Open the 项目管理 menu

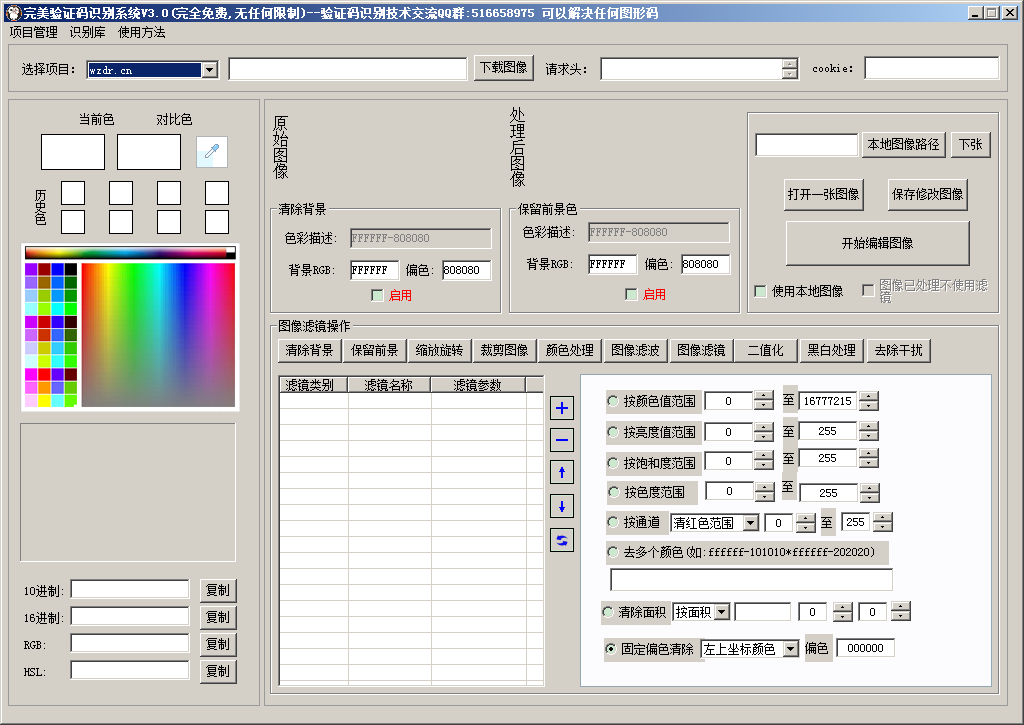point(34,32)
